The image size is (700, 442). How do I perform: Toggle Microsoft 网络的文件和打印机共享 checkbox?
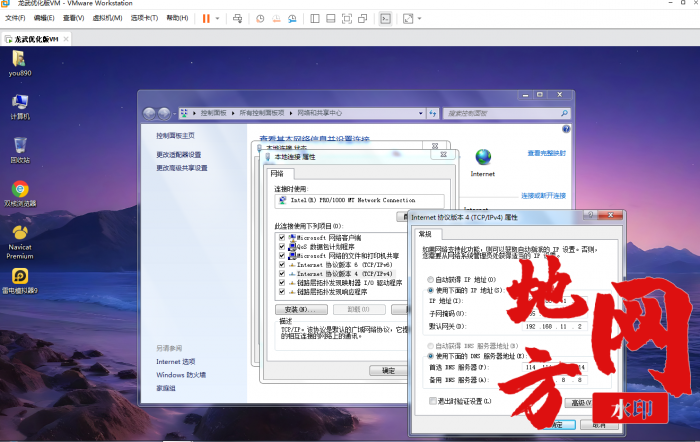pyautogui.click(x=282, y=256)
